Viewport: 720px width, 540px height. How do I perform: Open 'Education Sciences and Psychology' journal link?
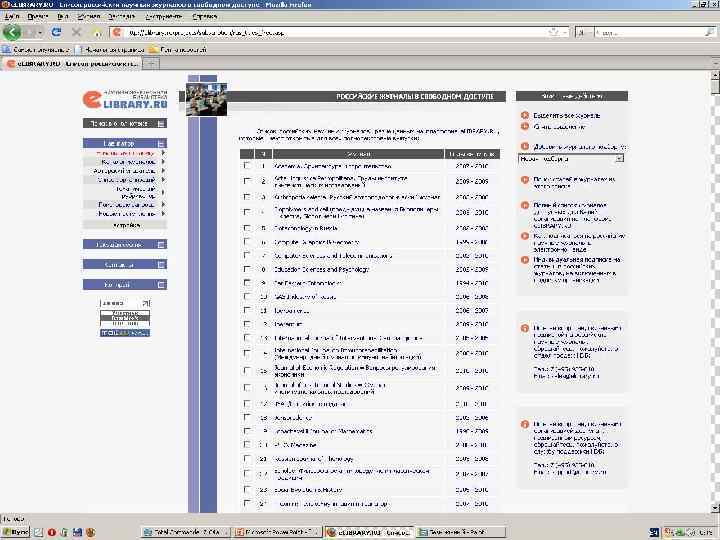321,269
